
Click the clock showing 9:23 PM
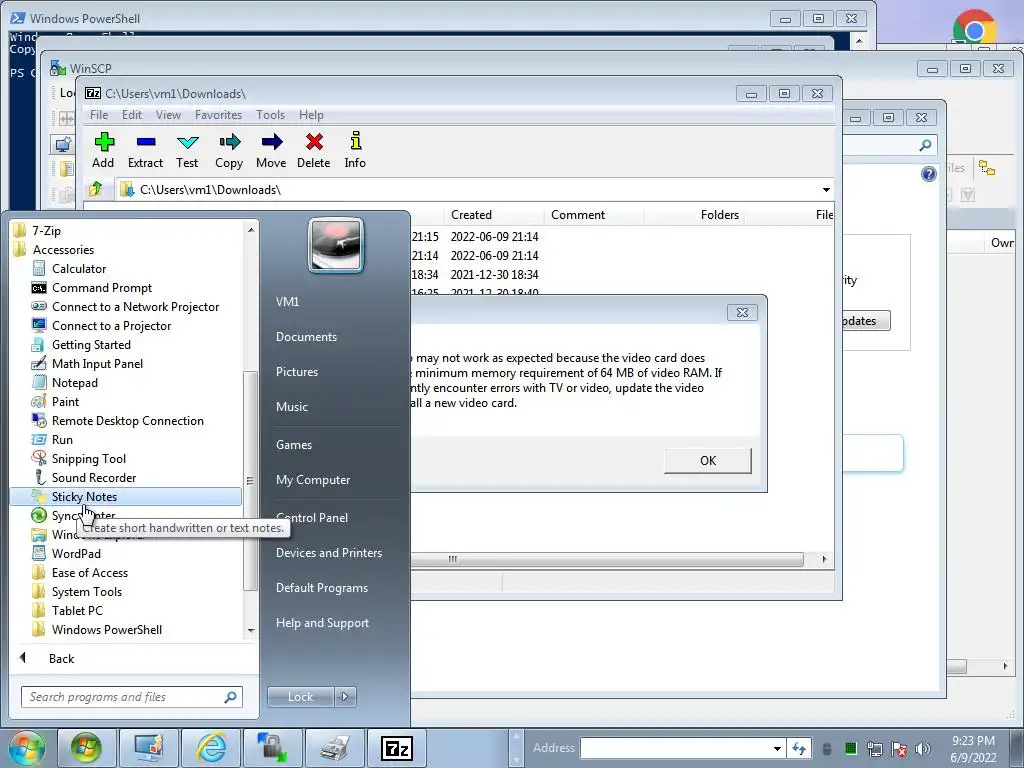coord(973,741)
